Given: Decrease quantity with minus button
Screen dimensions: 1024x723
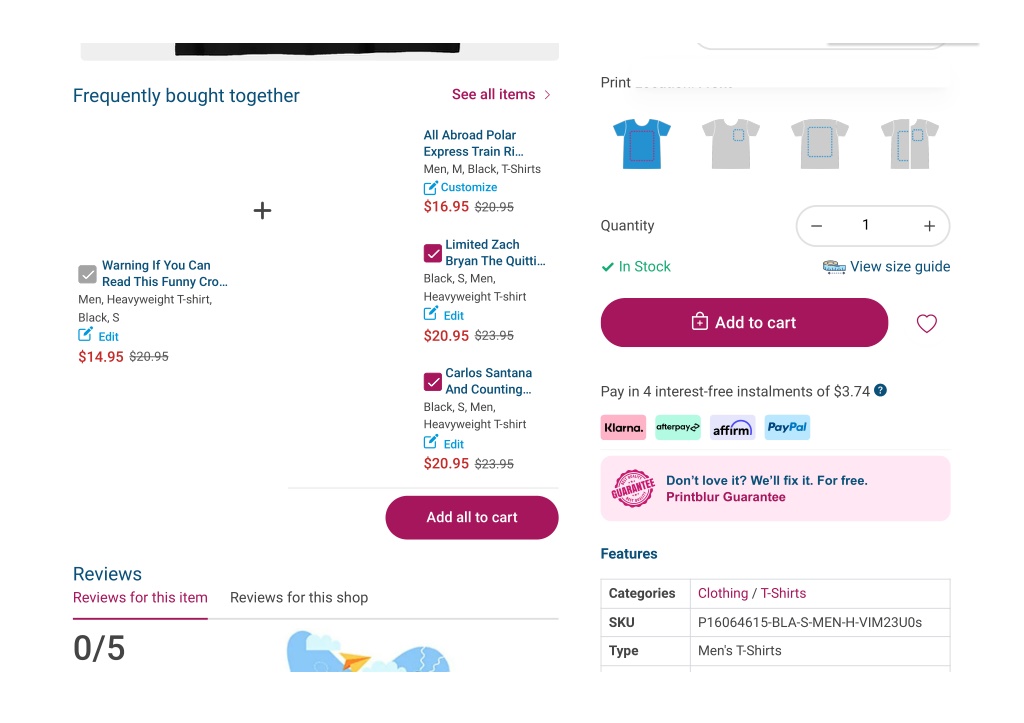Looking at the screenshot, I should (x=816, y=226).
